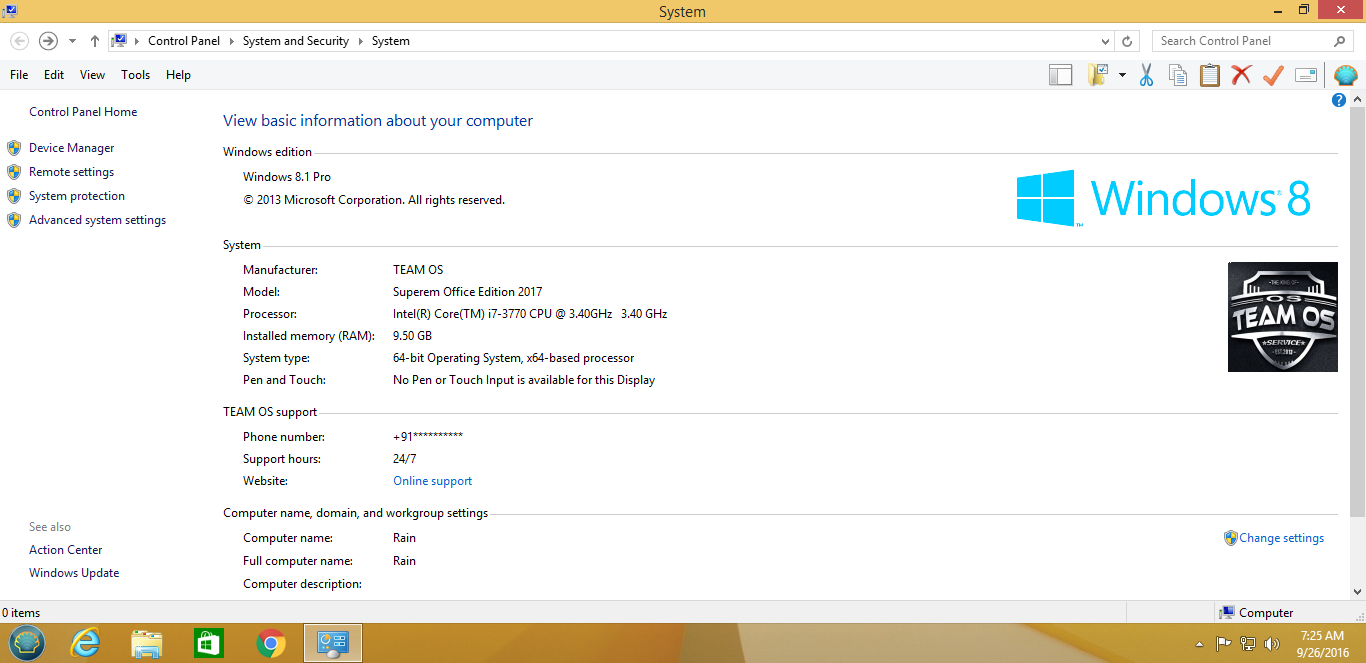Launch Internet Explorer from taskbar

[86, 643]
